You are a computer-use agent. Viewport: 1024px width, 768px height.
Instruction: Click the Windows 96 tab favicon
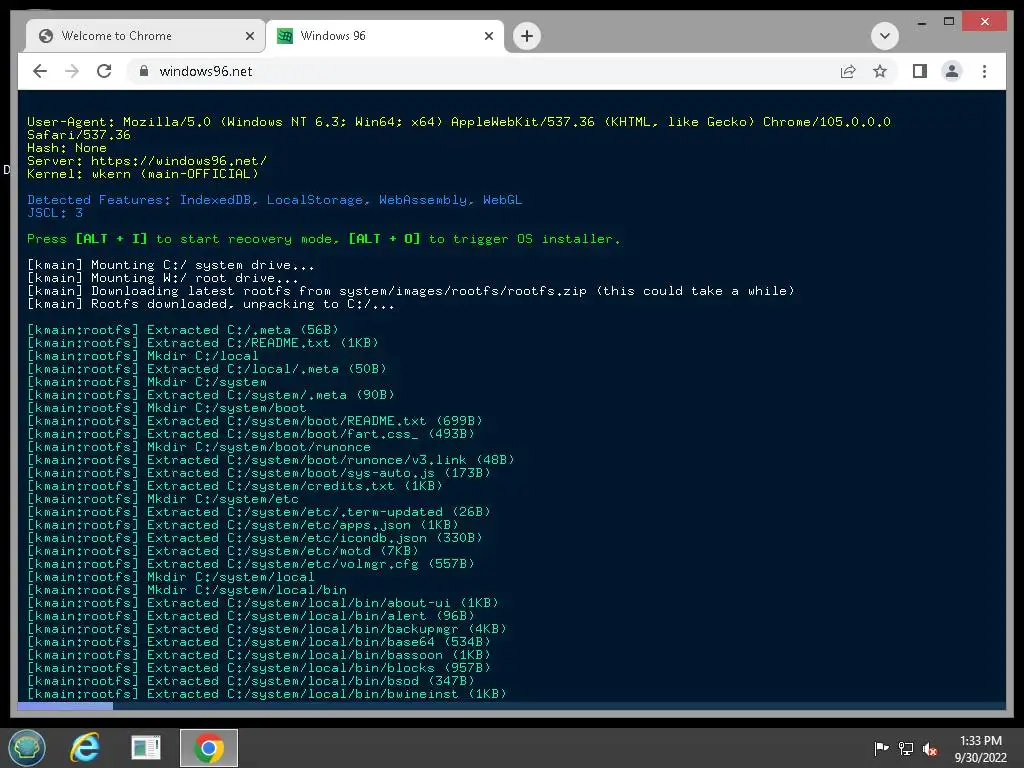[x=285, y=36]
